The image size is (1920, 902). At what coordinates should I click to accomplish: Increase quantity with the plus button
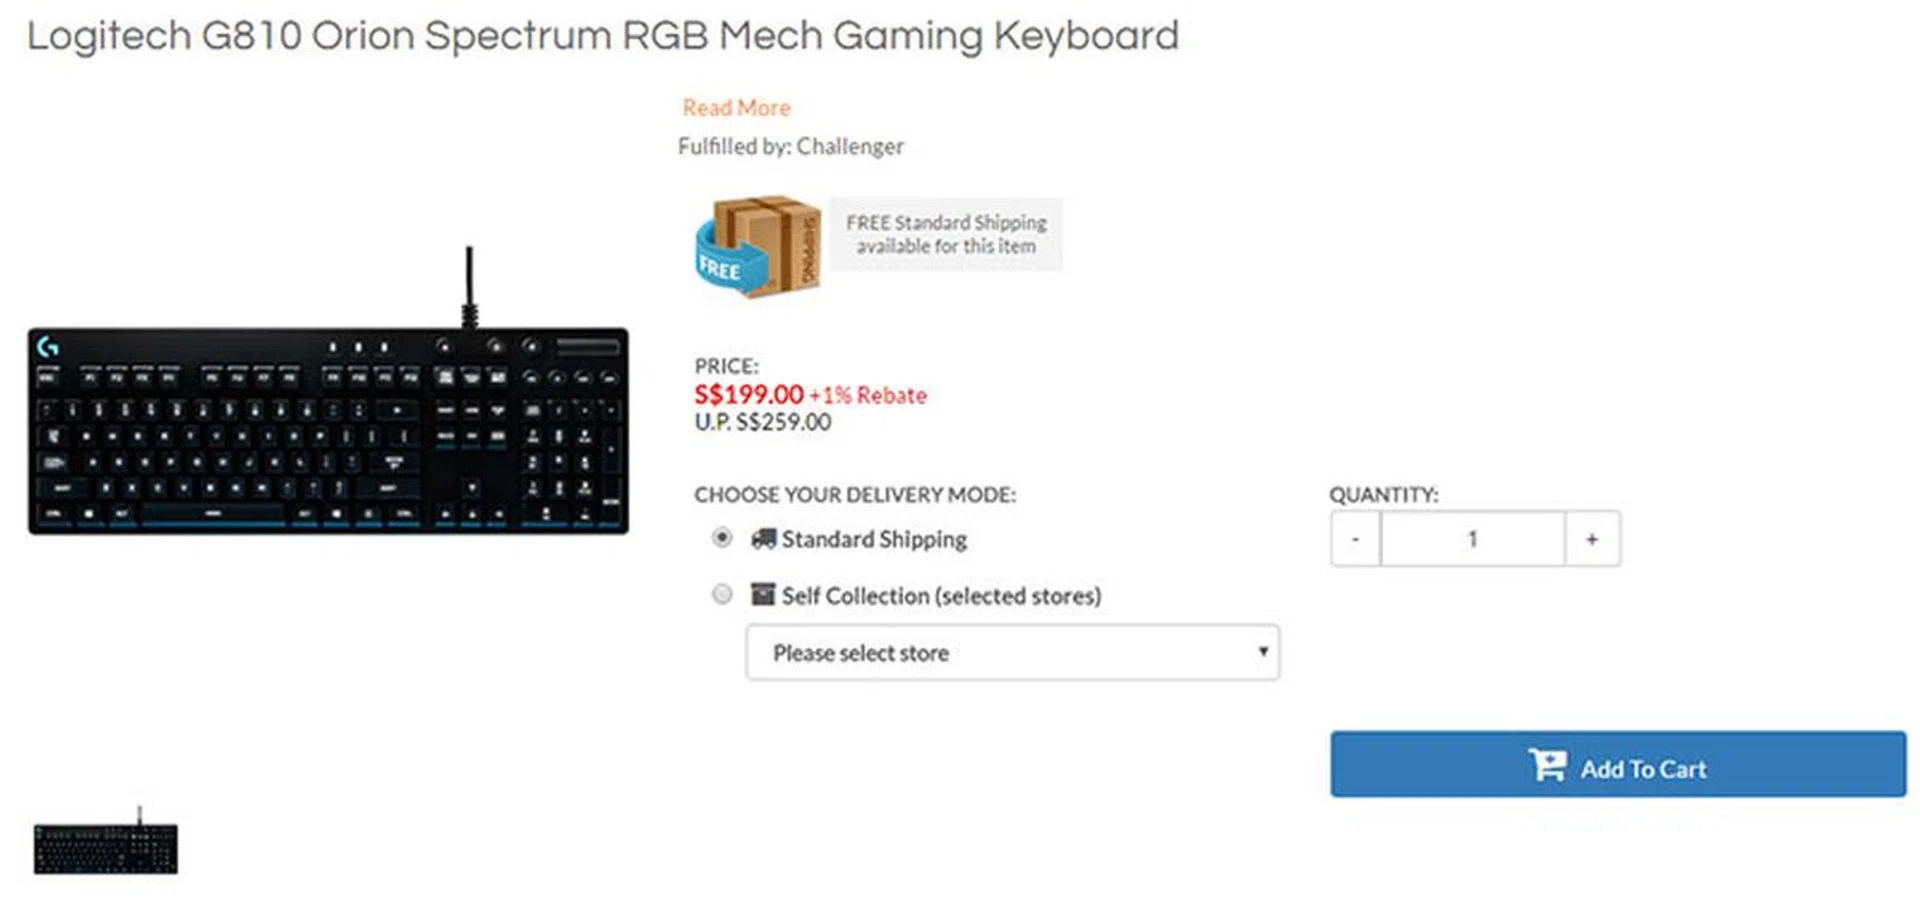tap(1592, 539)
